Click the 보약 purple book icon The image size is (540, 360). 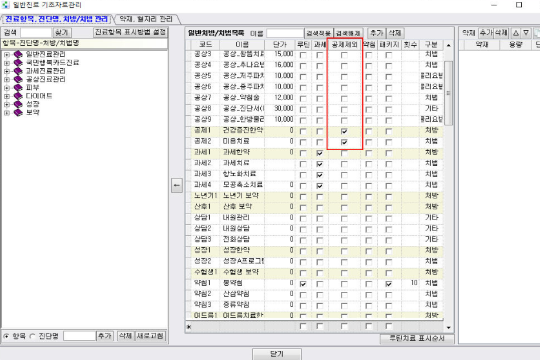pyautogui.click(x=18, y=112)
